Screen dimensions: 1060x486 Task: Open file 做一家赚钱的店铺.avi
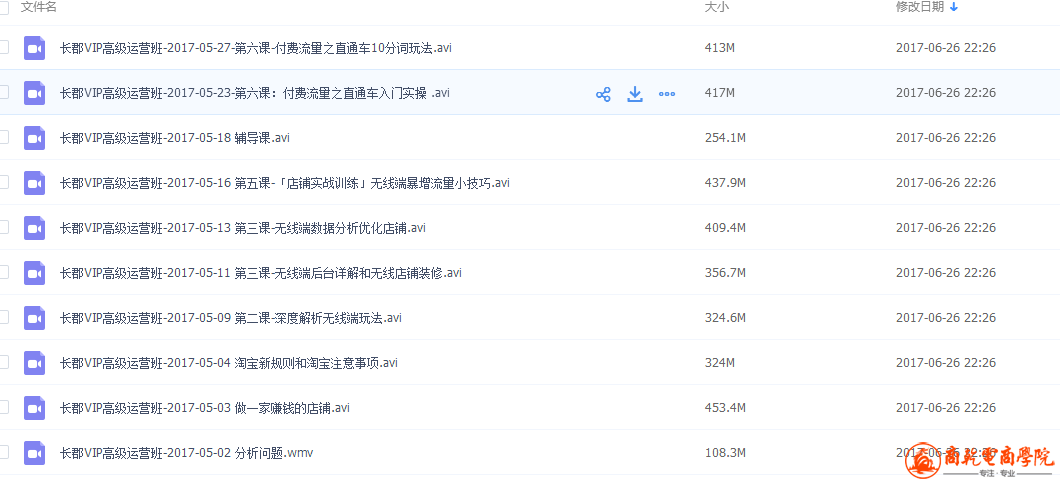[x=205, y=408]
